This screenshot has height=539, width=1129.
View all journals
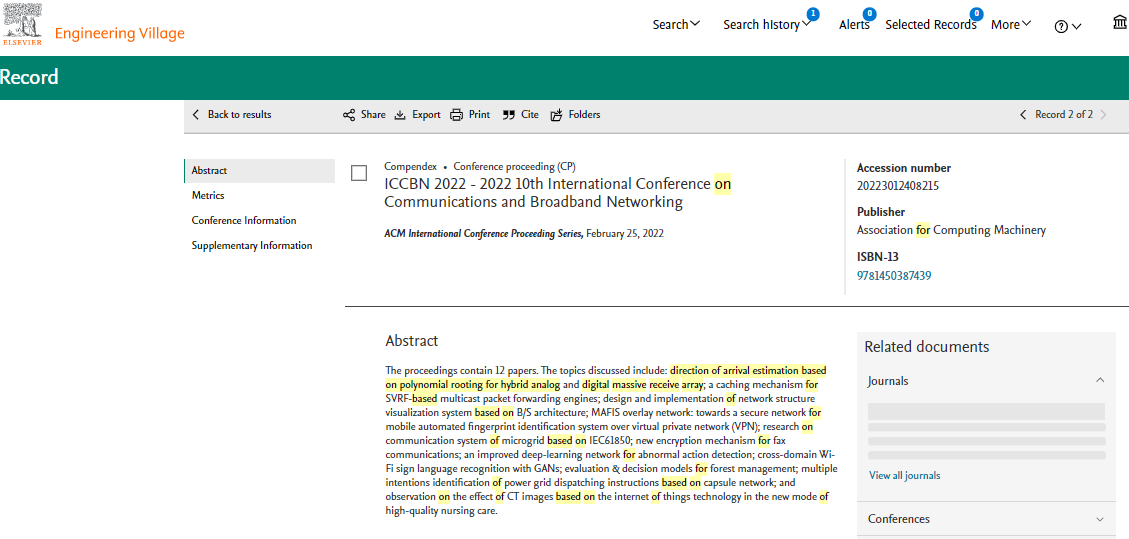(x=904, y=475)
